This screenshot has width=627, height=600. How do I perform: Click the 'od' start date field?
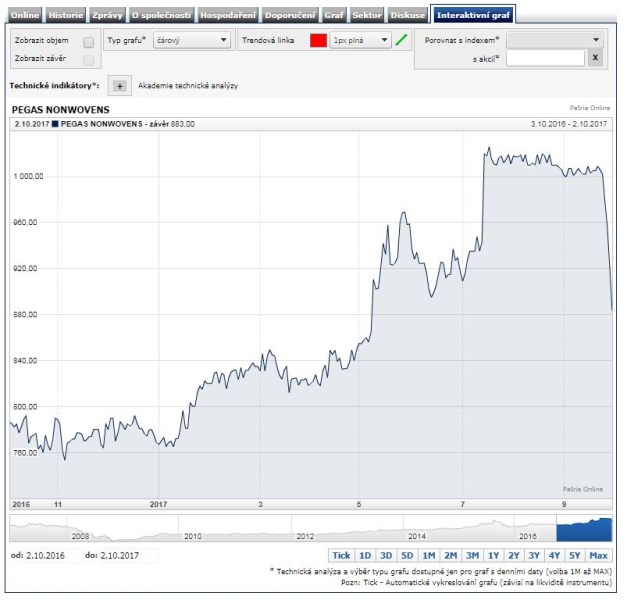click(54, 556)
